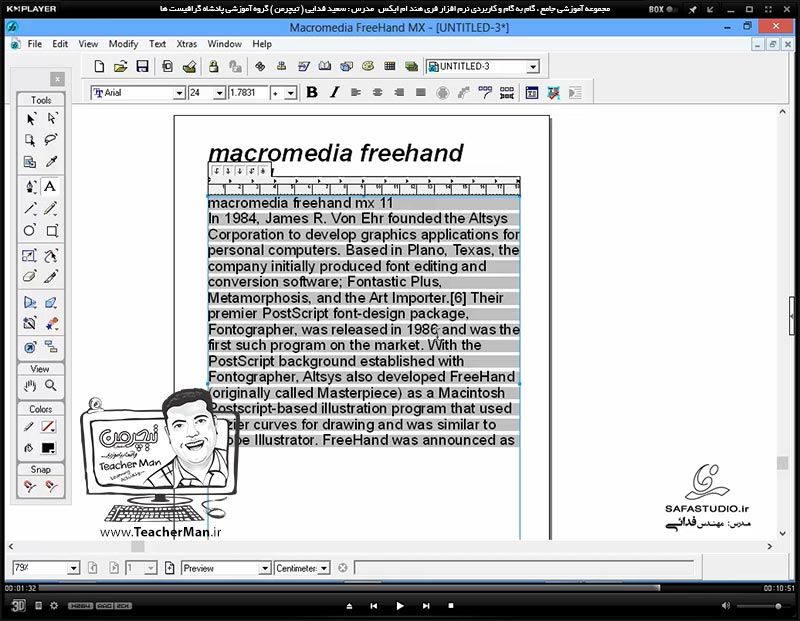The height and width of the screenshot is (621, 800).
Task: Toggle the second Snap magnet icon
Action: click(51, 486)
